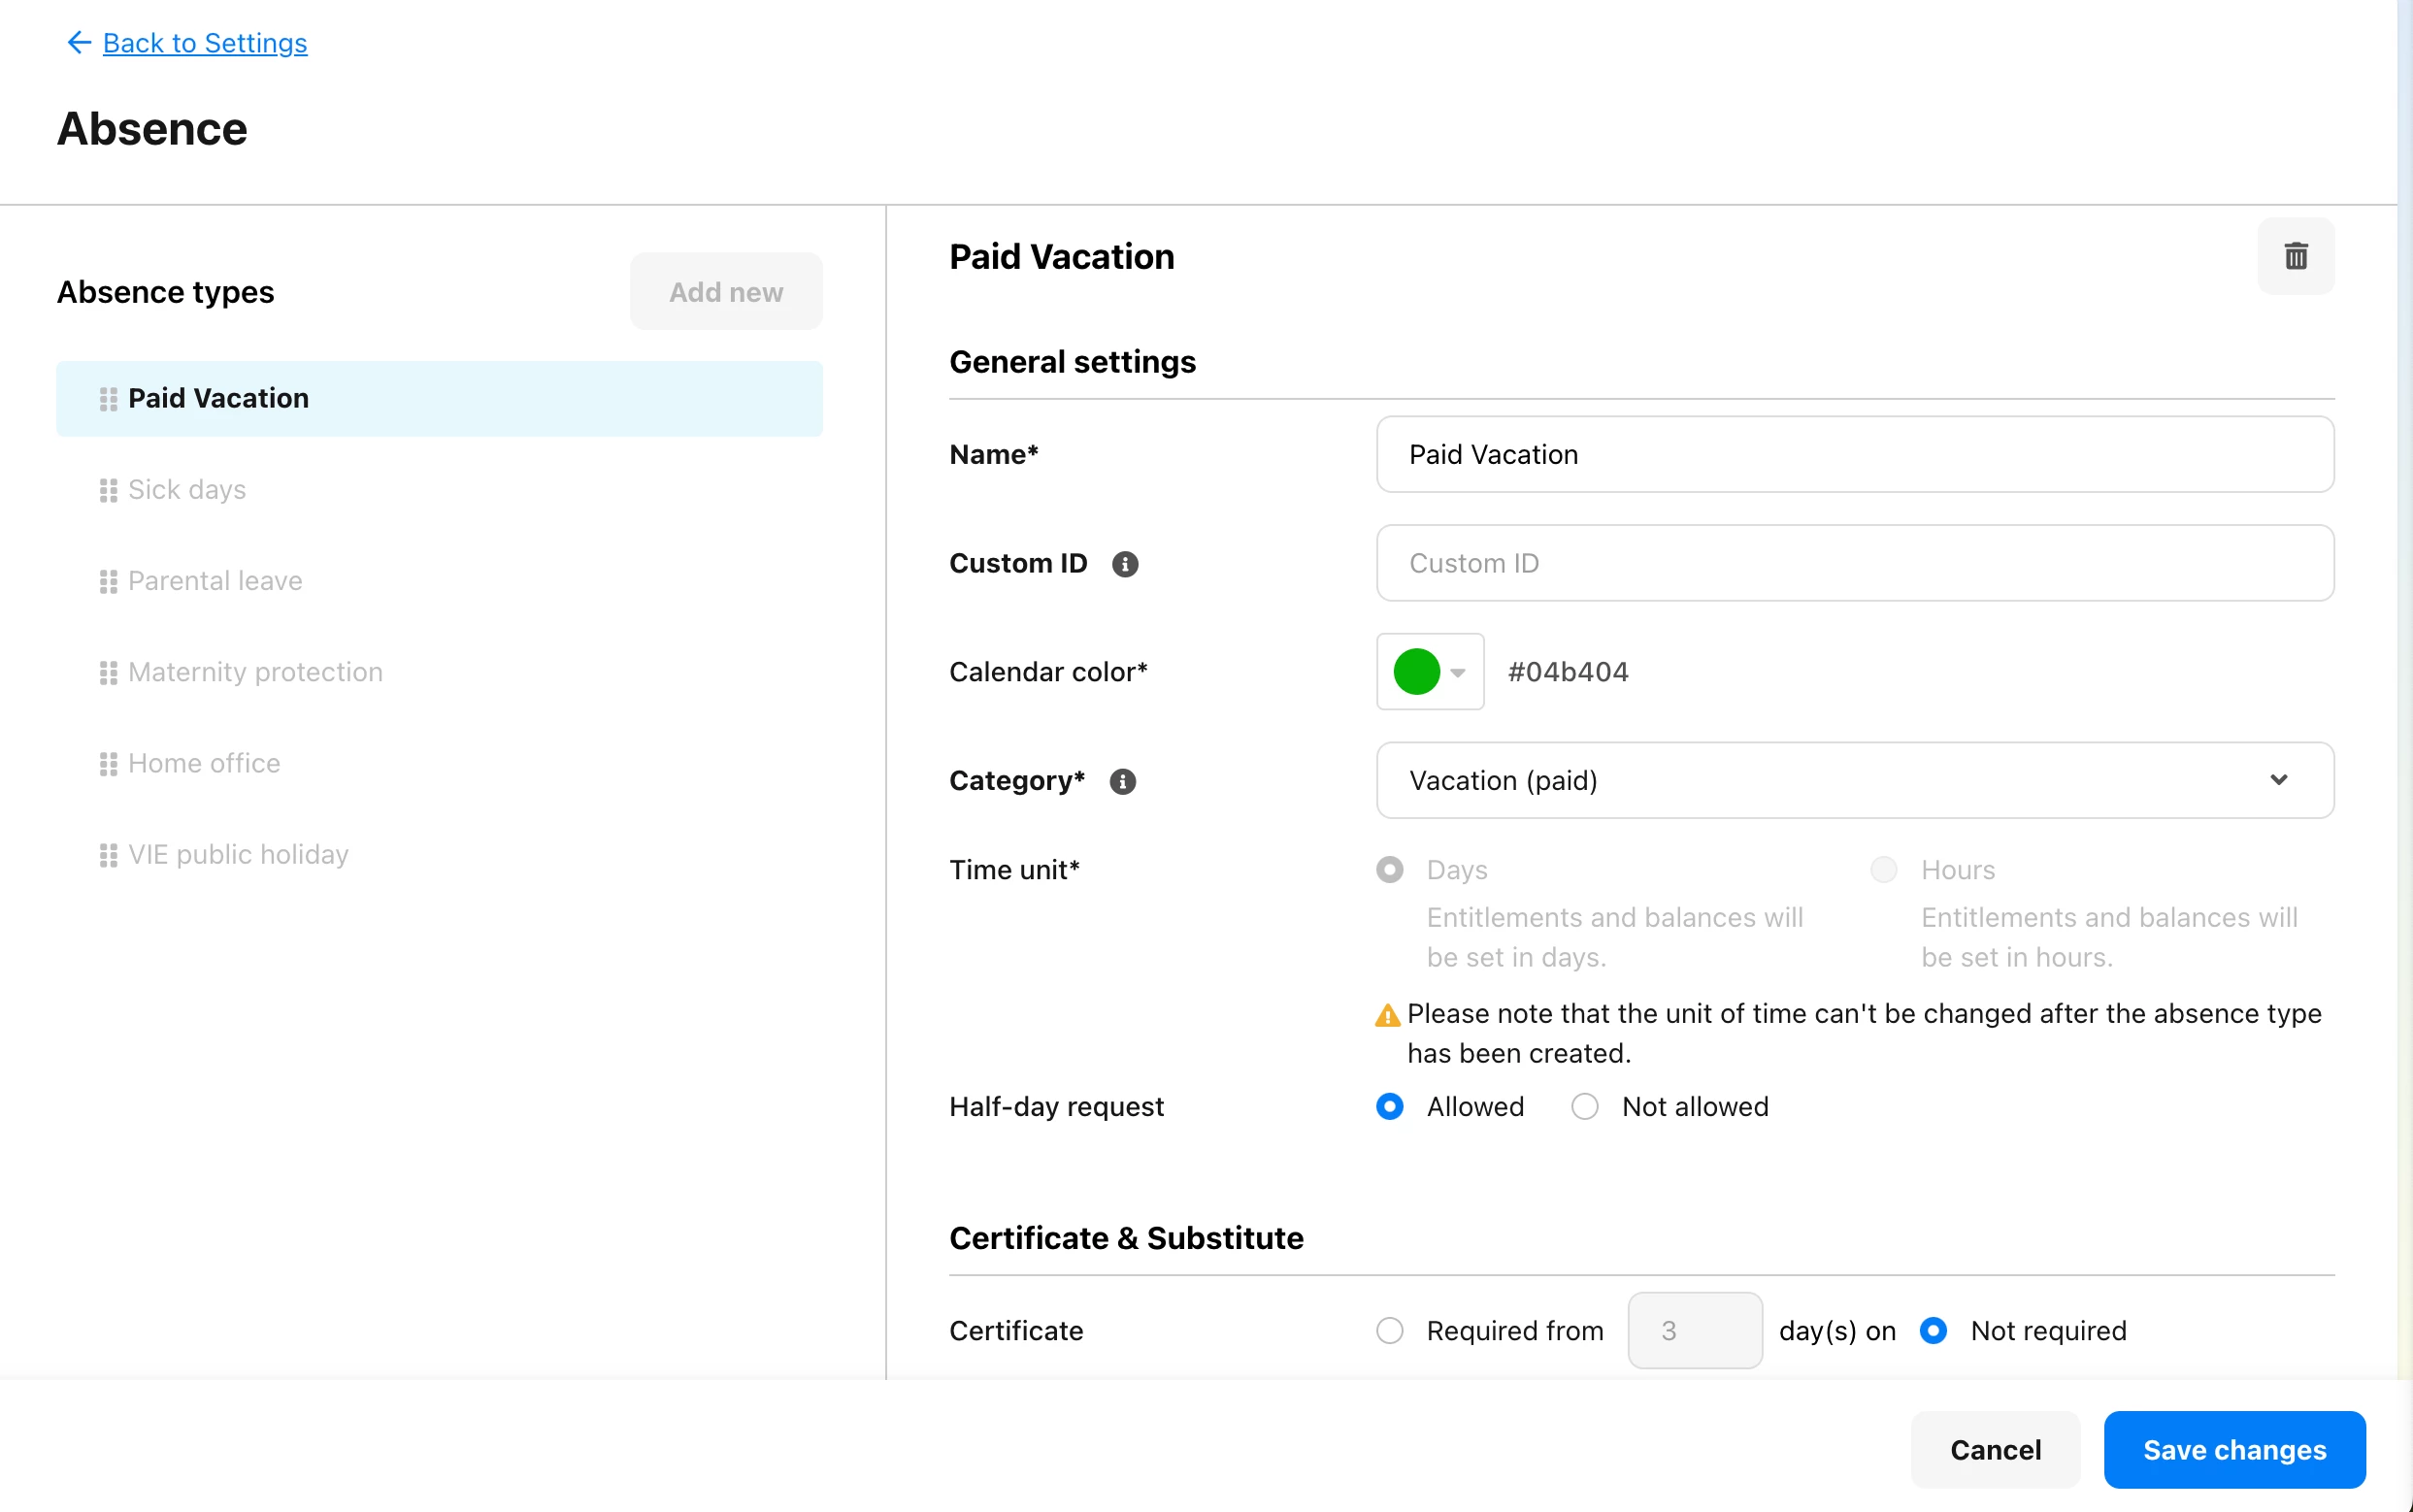This screenshot has height=1512, width=2413.
Task: Click the Certificate & Substitute heading
Action: point(1126,1238)
